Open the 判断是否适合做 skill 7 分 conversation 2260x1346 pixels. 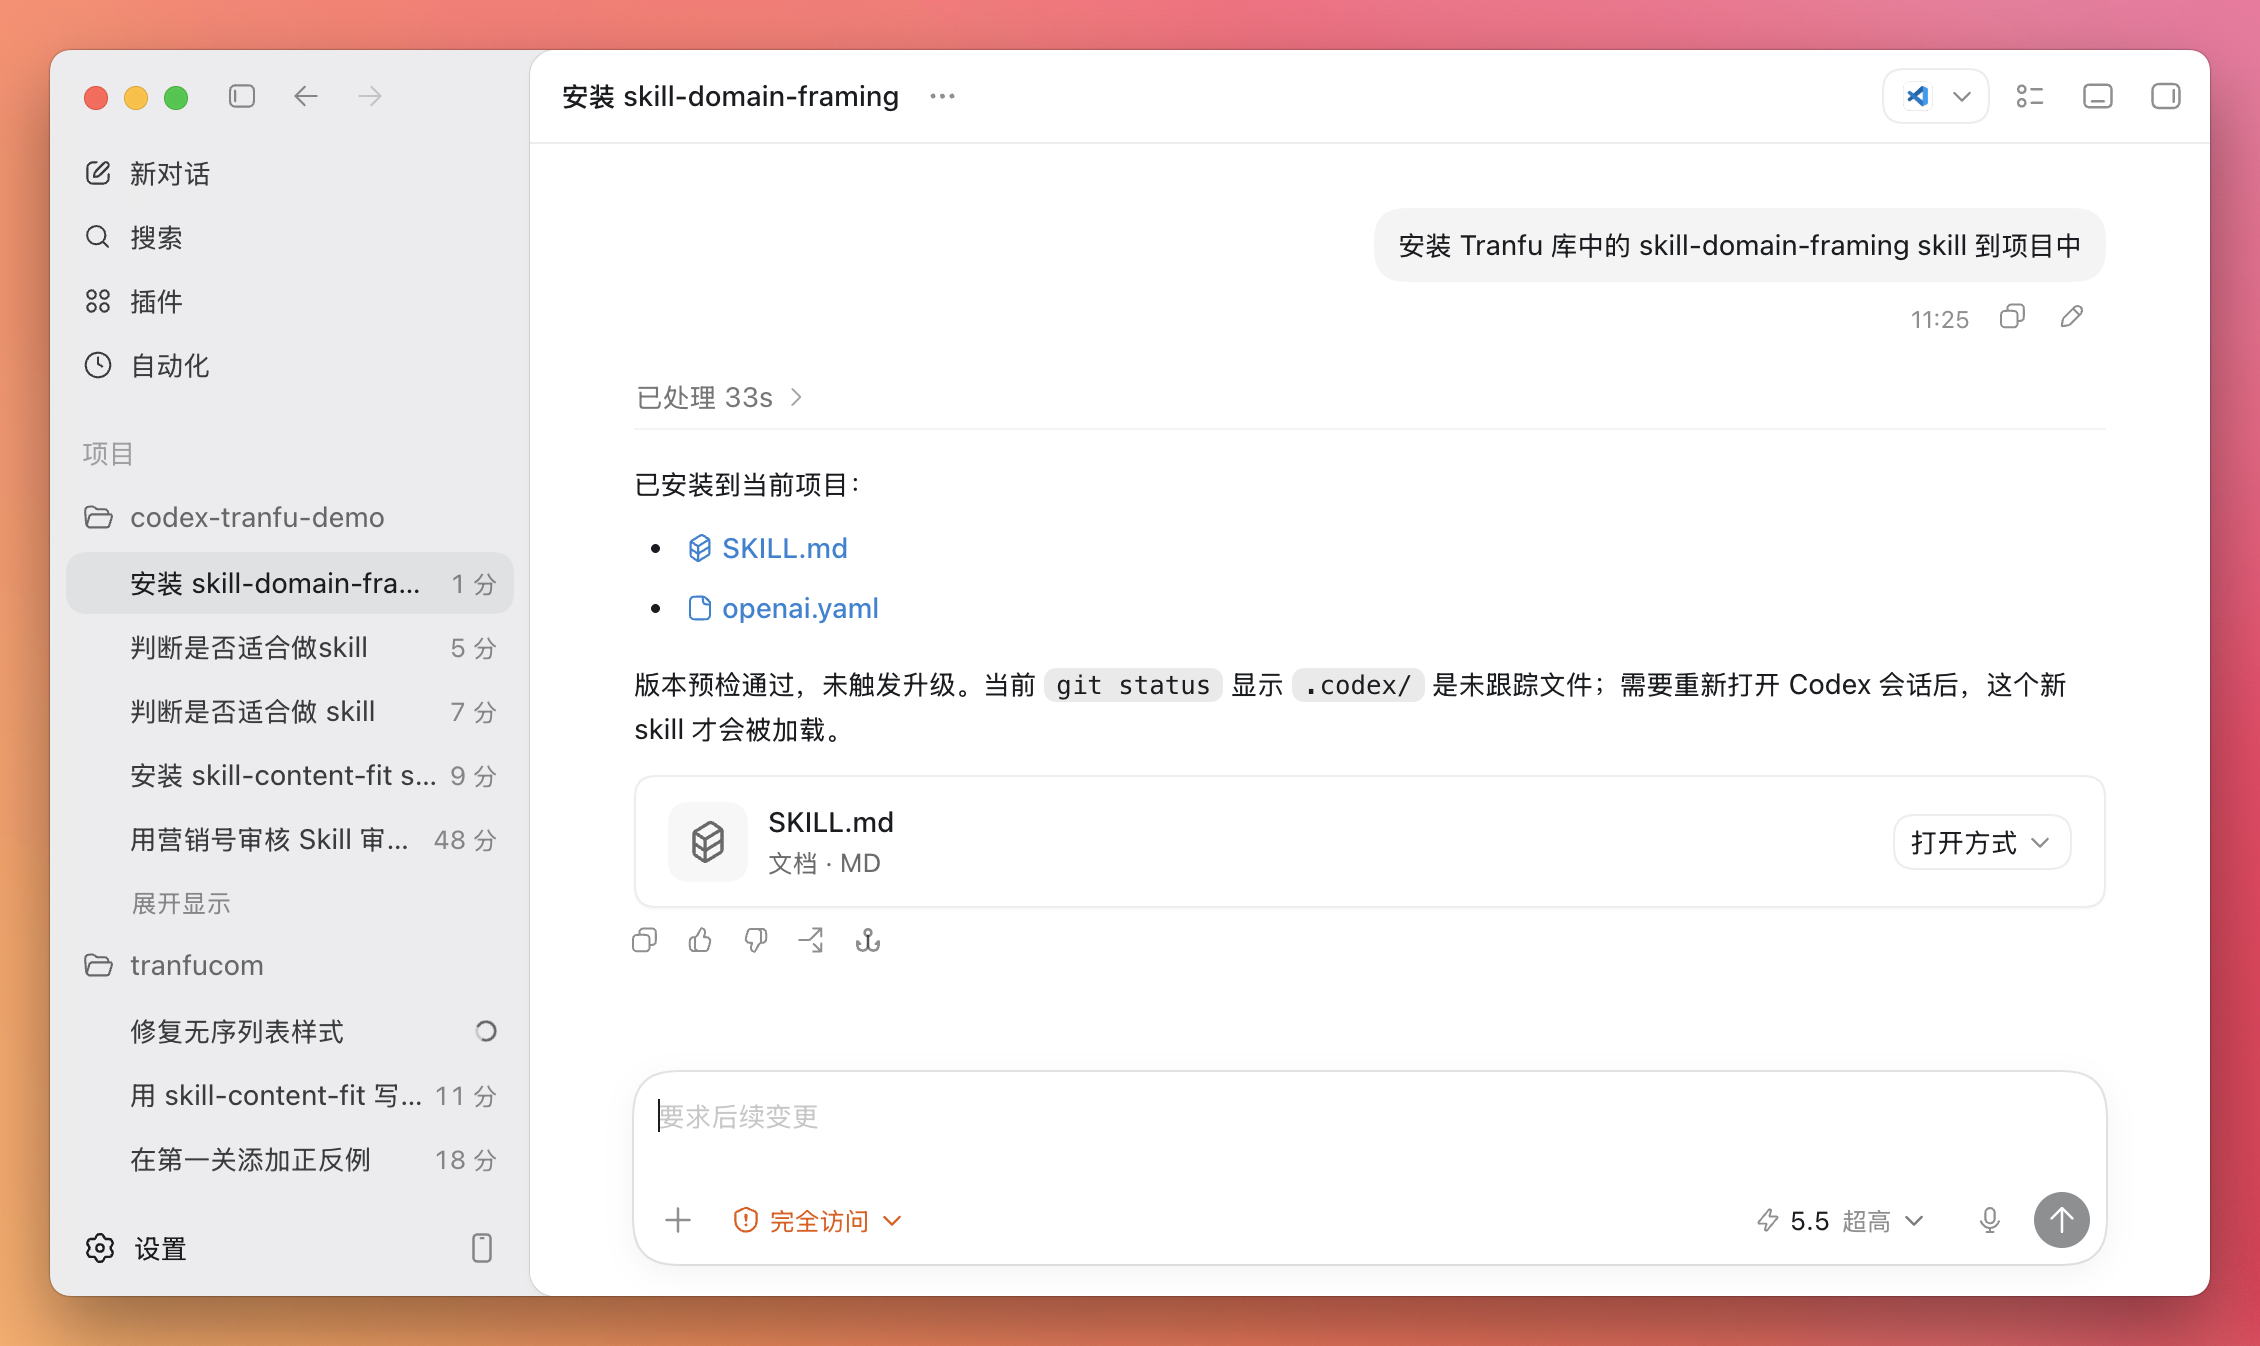click(290, 711)
